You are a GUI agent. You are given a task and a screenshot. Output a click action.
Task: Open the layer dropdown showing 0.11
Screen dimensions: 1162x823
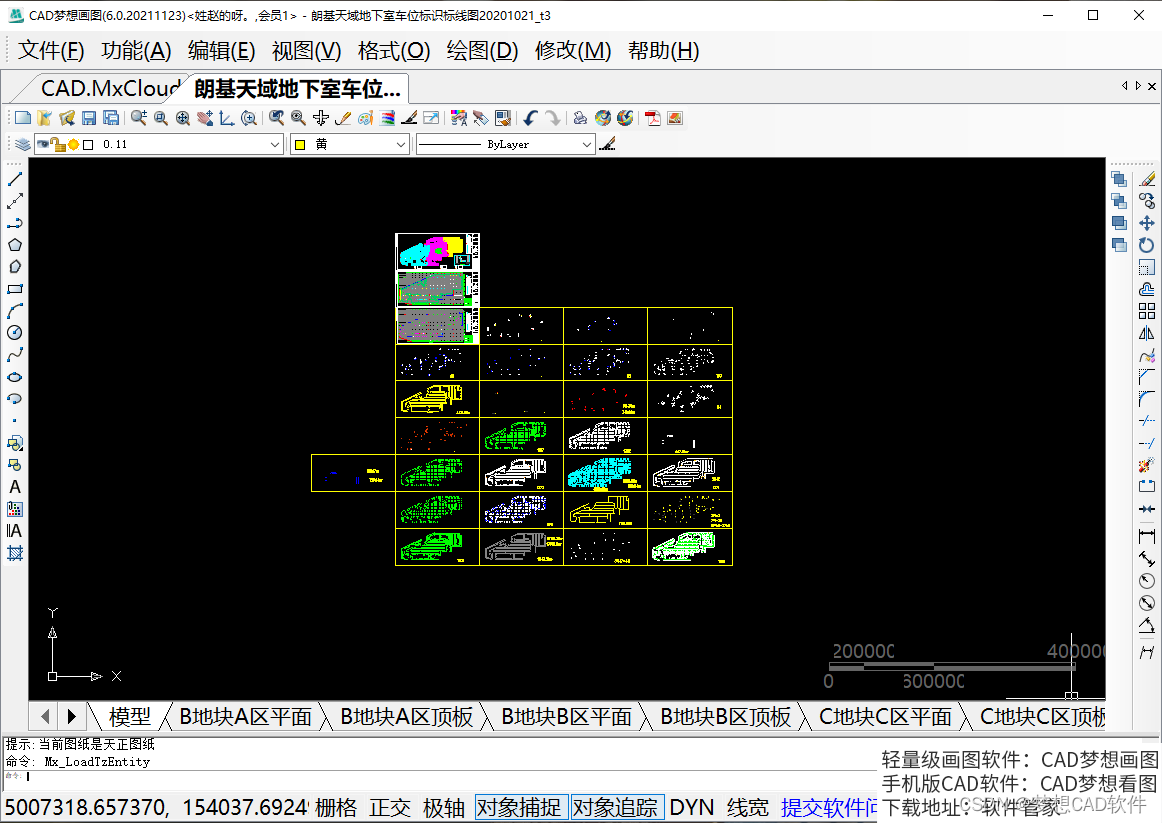tap(159, 144)
